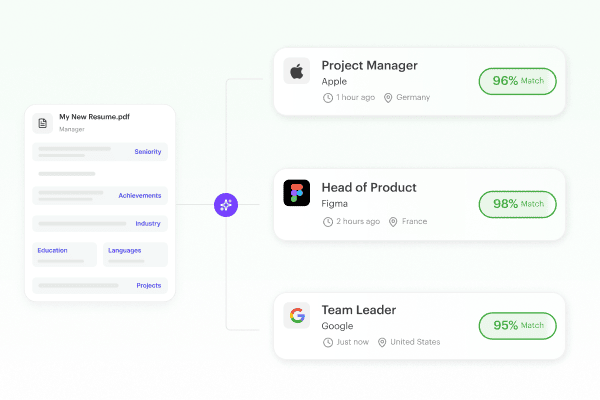Select the Seniority tag in resume
The height and width of the screenshot is (400, 600).
coord(148,152)
